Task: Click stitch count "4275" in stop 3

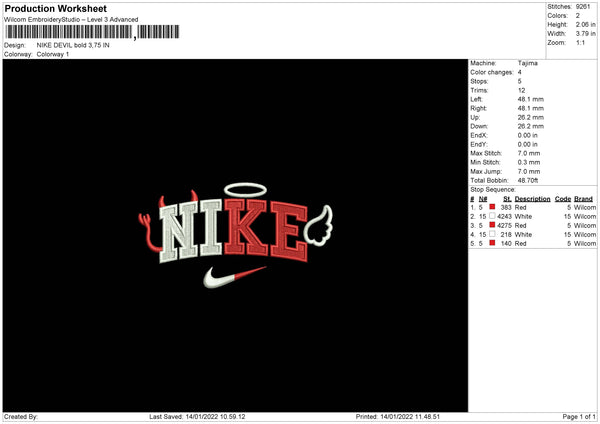Action: pos(504,225)
